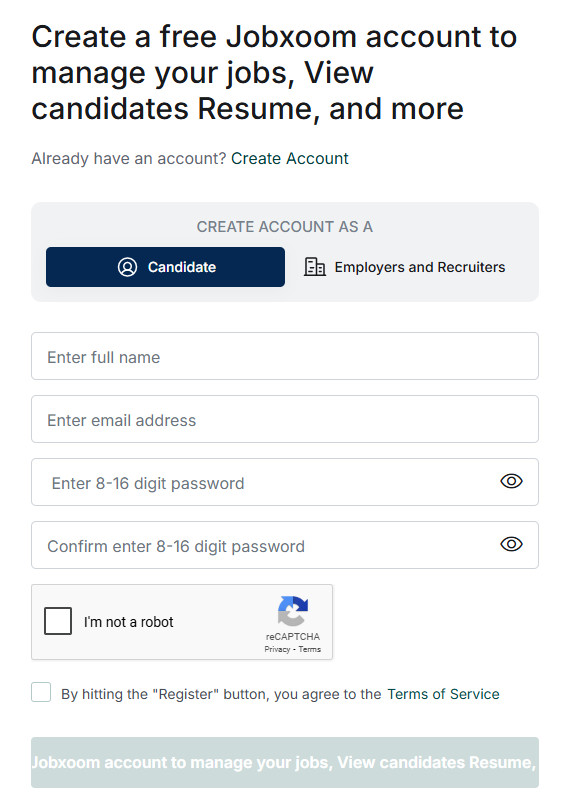Tick the Terms of Service agreement checkbox

41,692
